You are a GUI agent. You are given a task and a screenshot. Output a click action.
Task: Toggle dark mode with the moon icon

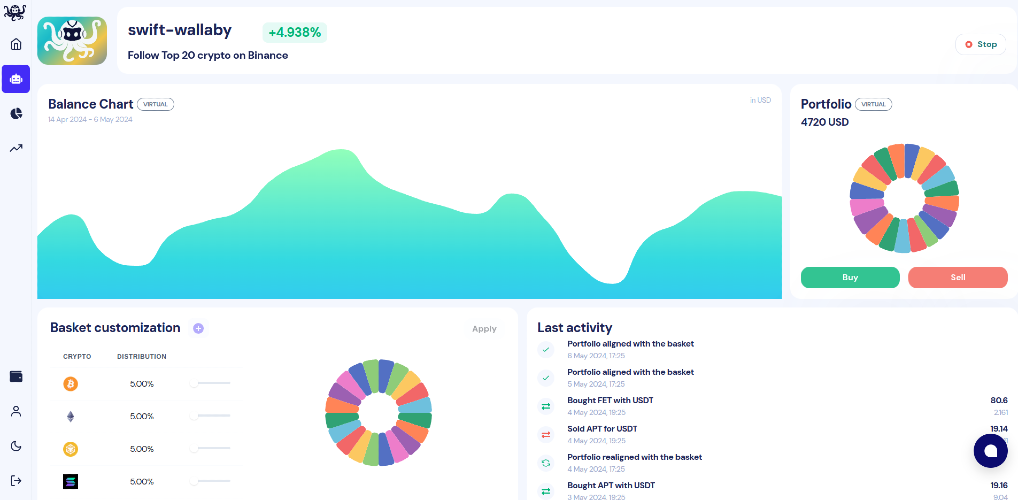[16, 446]
